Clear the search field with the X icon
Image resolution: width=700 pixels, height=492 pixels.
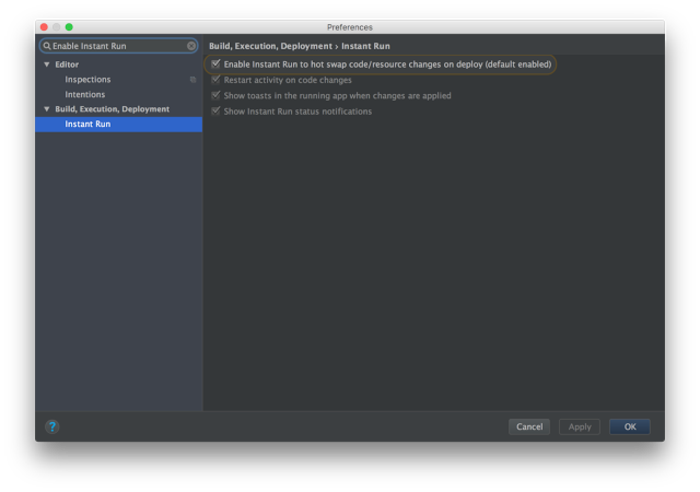[x=191, y=46]
